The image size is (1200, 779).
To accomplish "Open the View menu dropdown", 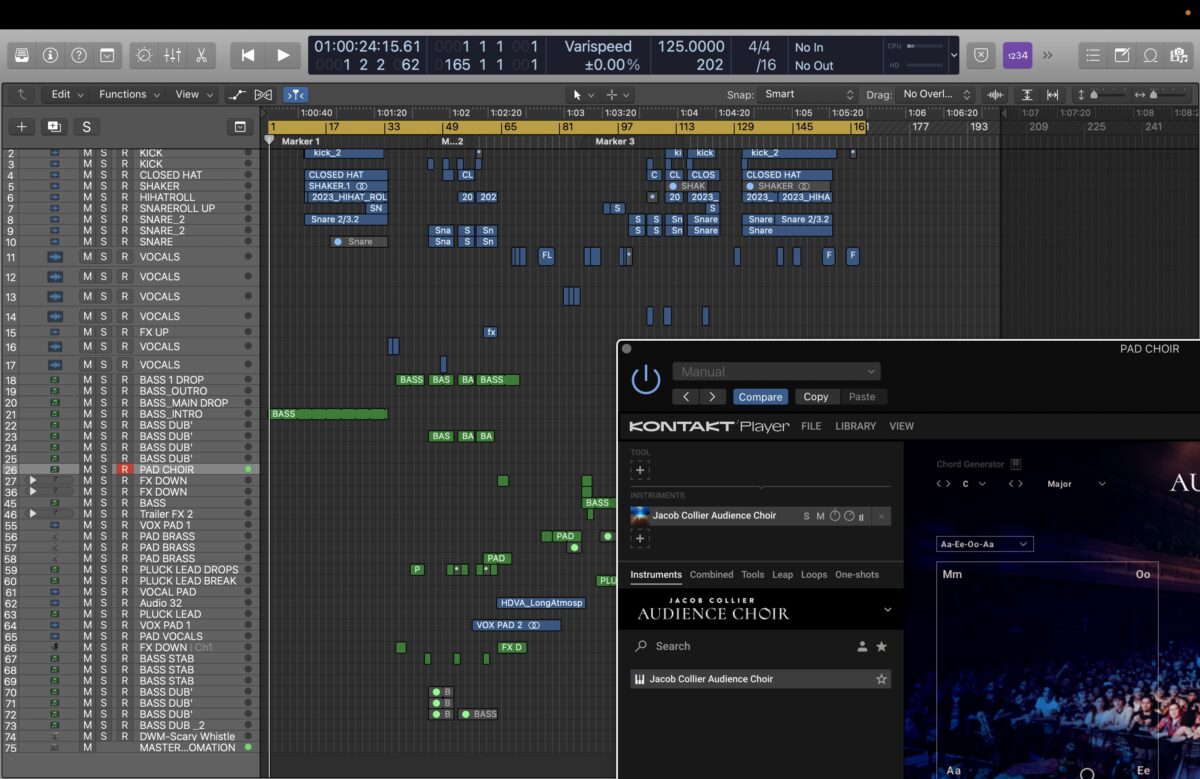I will click(x=194, y=94).
